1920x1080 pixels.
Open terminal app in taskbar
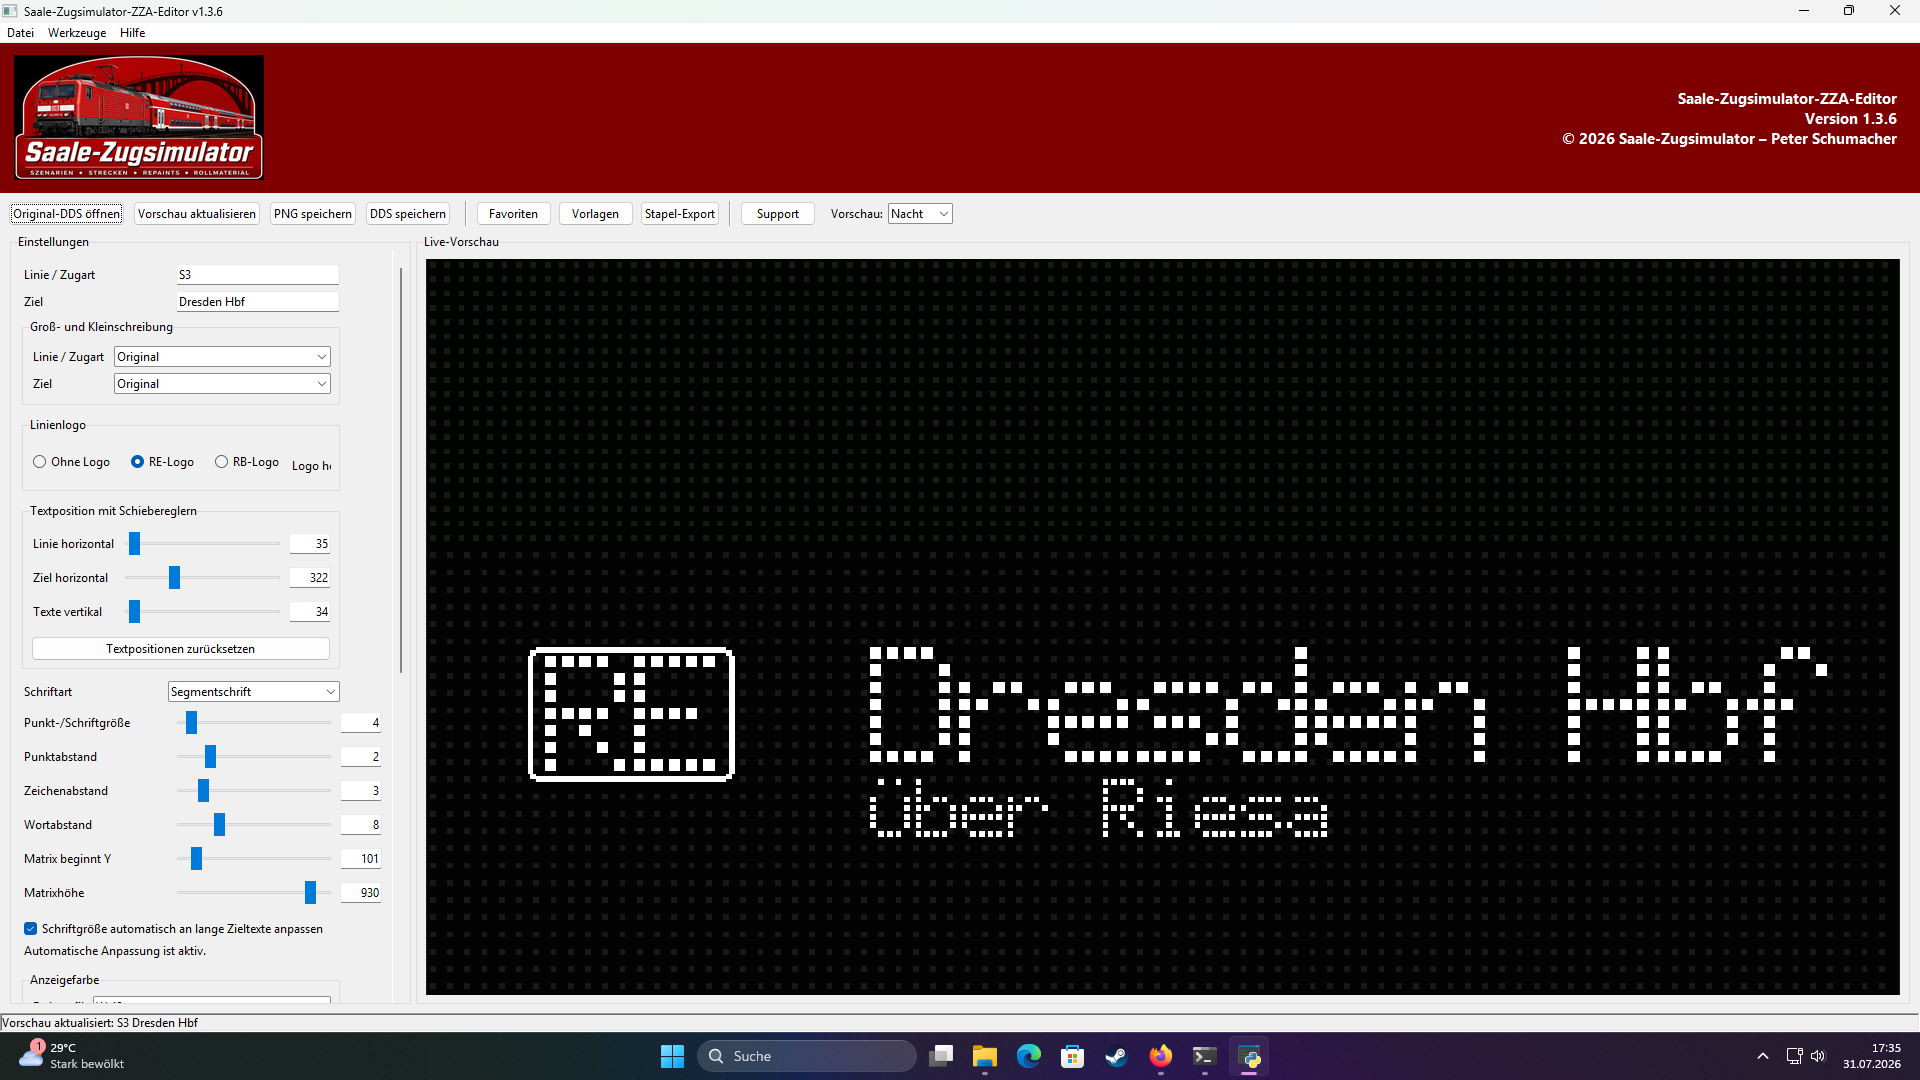coord(1205,1056)
